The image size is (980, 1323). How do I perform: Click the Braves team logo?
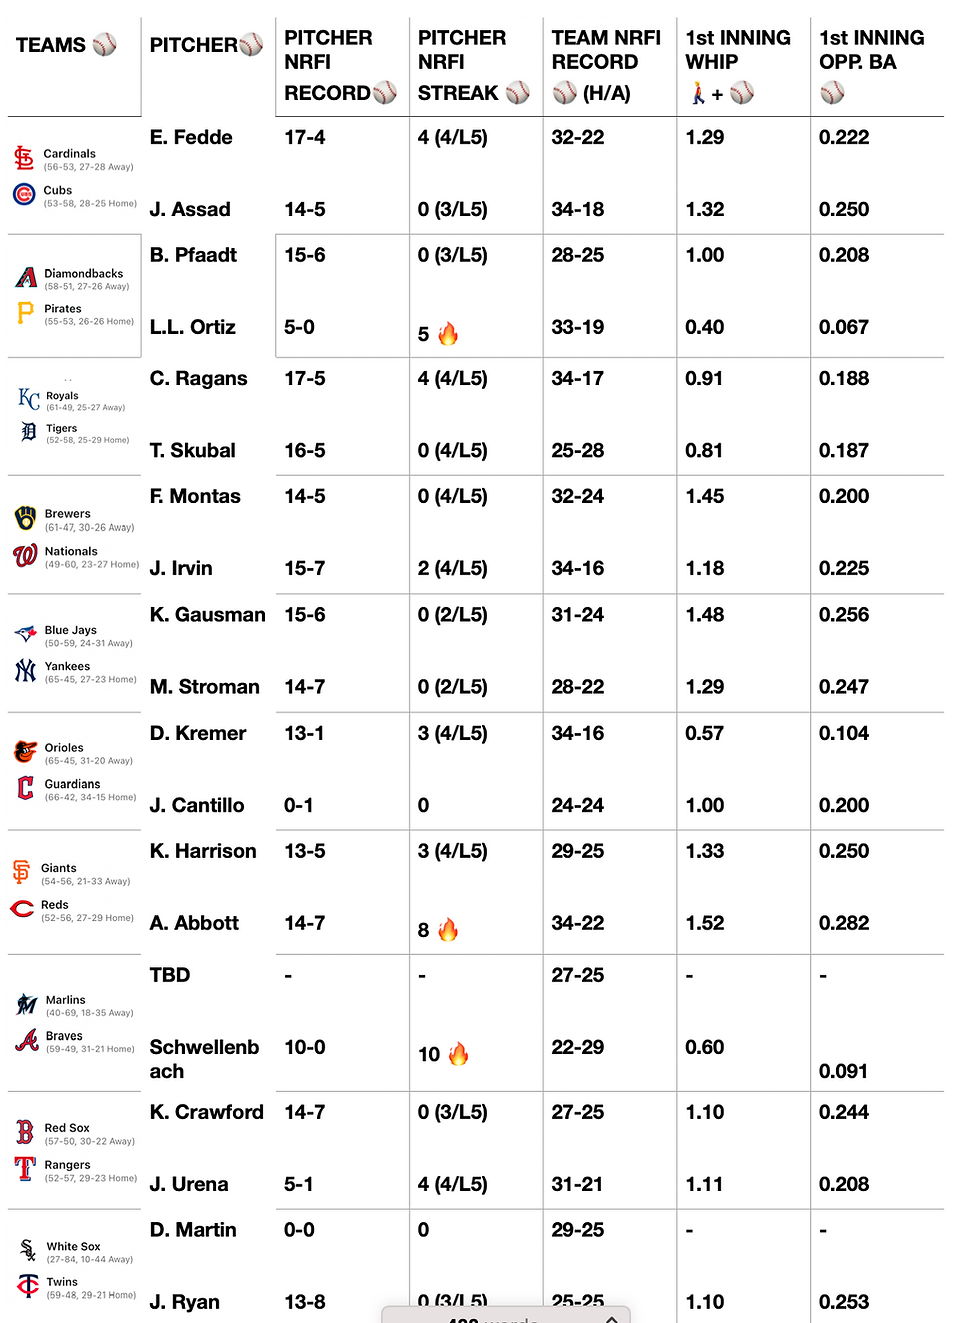pos(27,1040)
